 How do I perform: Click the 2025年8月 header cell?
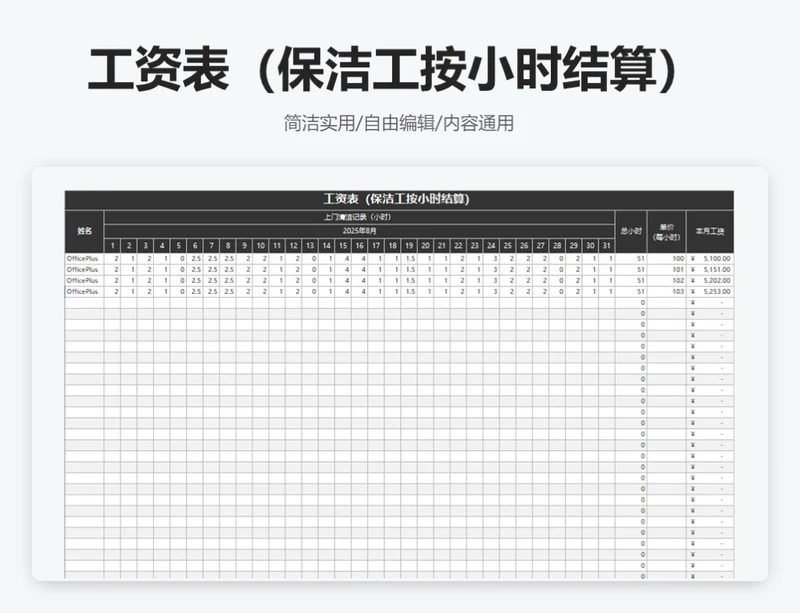coord(359,231)
